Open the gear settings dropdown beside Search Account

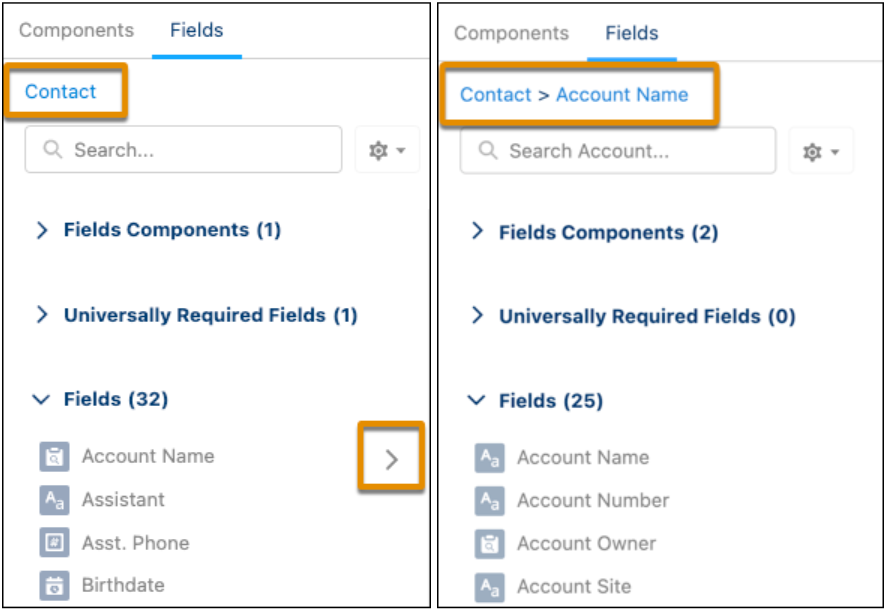coord(821,151)
